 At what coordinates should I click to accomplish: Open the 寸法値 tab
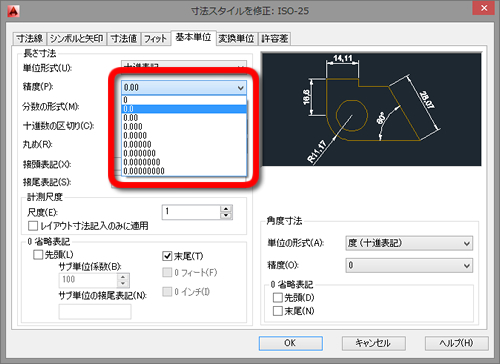[124, 39]
